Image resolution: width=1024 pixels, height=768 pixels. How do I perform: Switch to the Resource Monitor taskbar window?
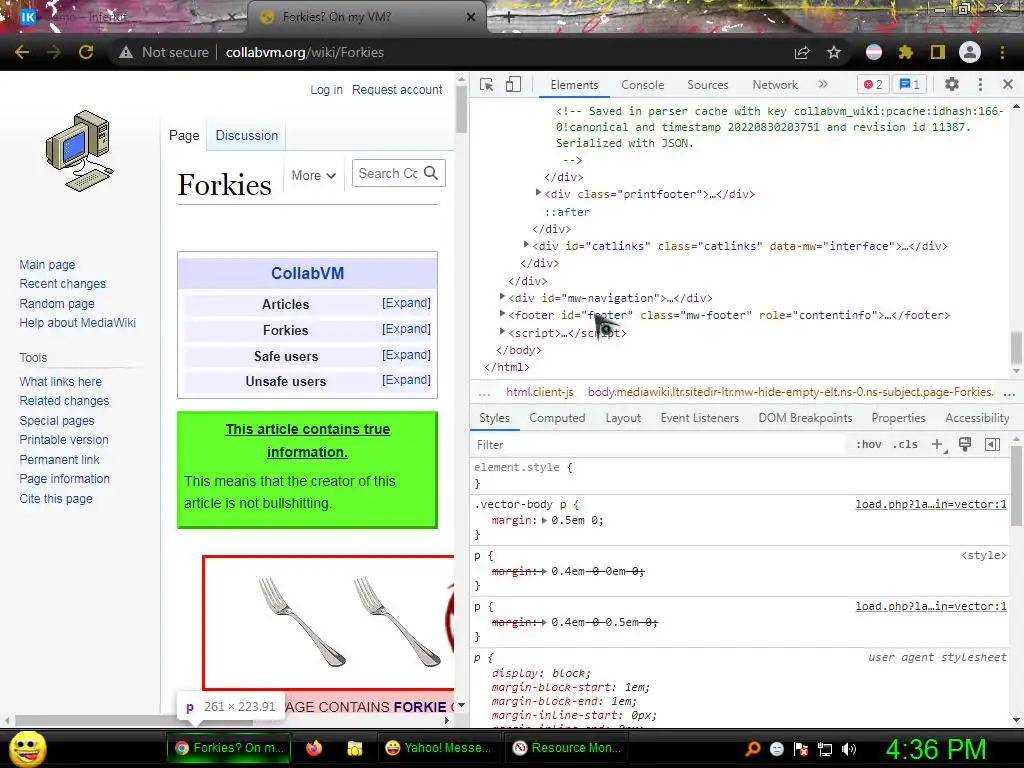pyautogui.click(x=568, y=748)
